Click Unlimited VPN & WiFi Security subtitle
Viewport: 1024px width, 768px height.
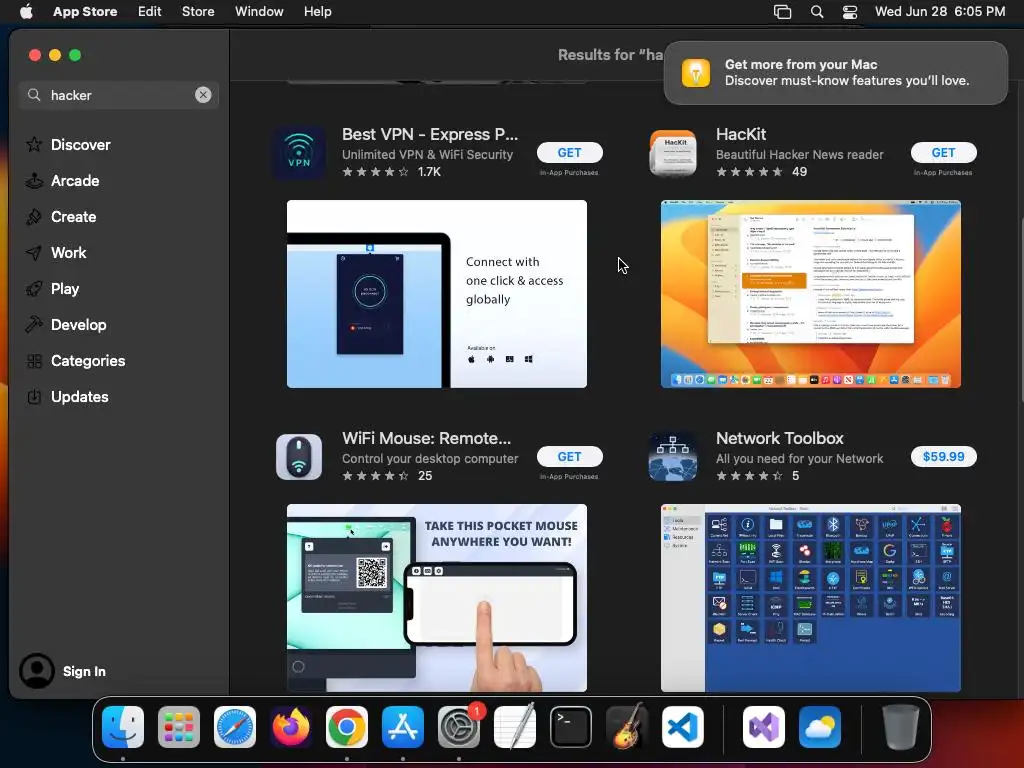(x=427, y=155)
